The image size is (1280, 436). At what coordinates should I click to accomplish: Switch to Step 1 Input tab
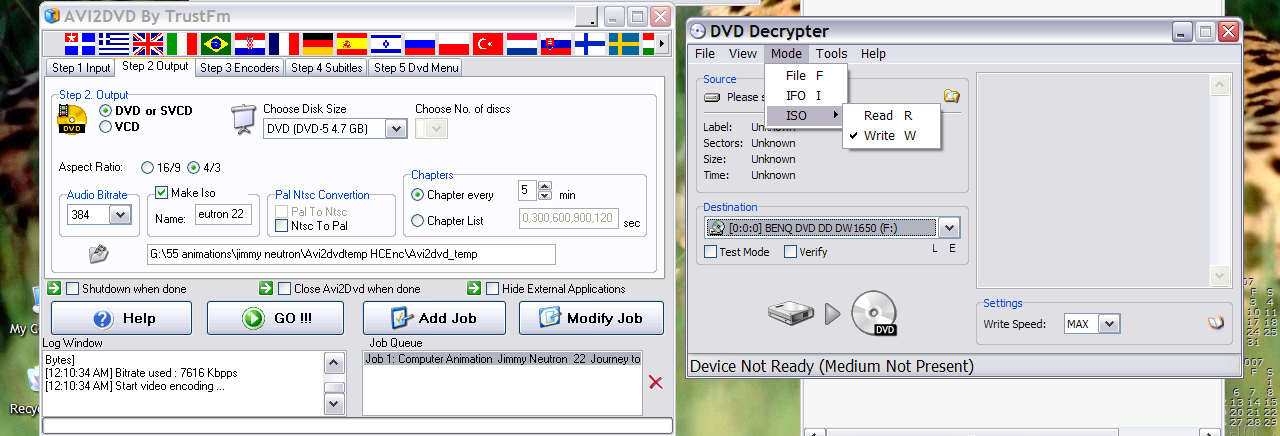click(x=81, y=68)
